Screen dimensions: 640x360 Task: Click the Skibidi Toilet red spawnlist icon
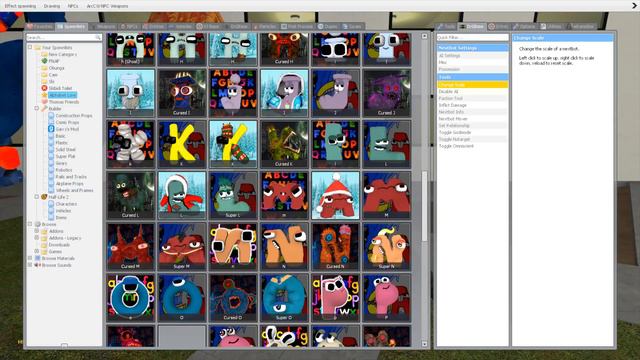[x=44, y=88]
